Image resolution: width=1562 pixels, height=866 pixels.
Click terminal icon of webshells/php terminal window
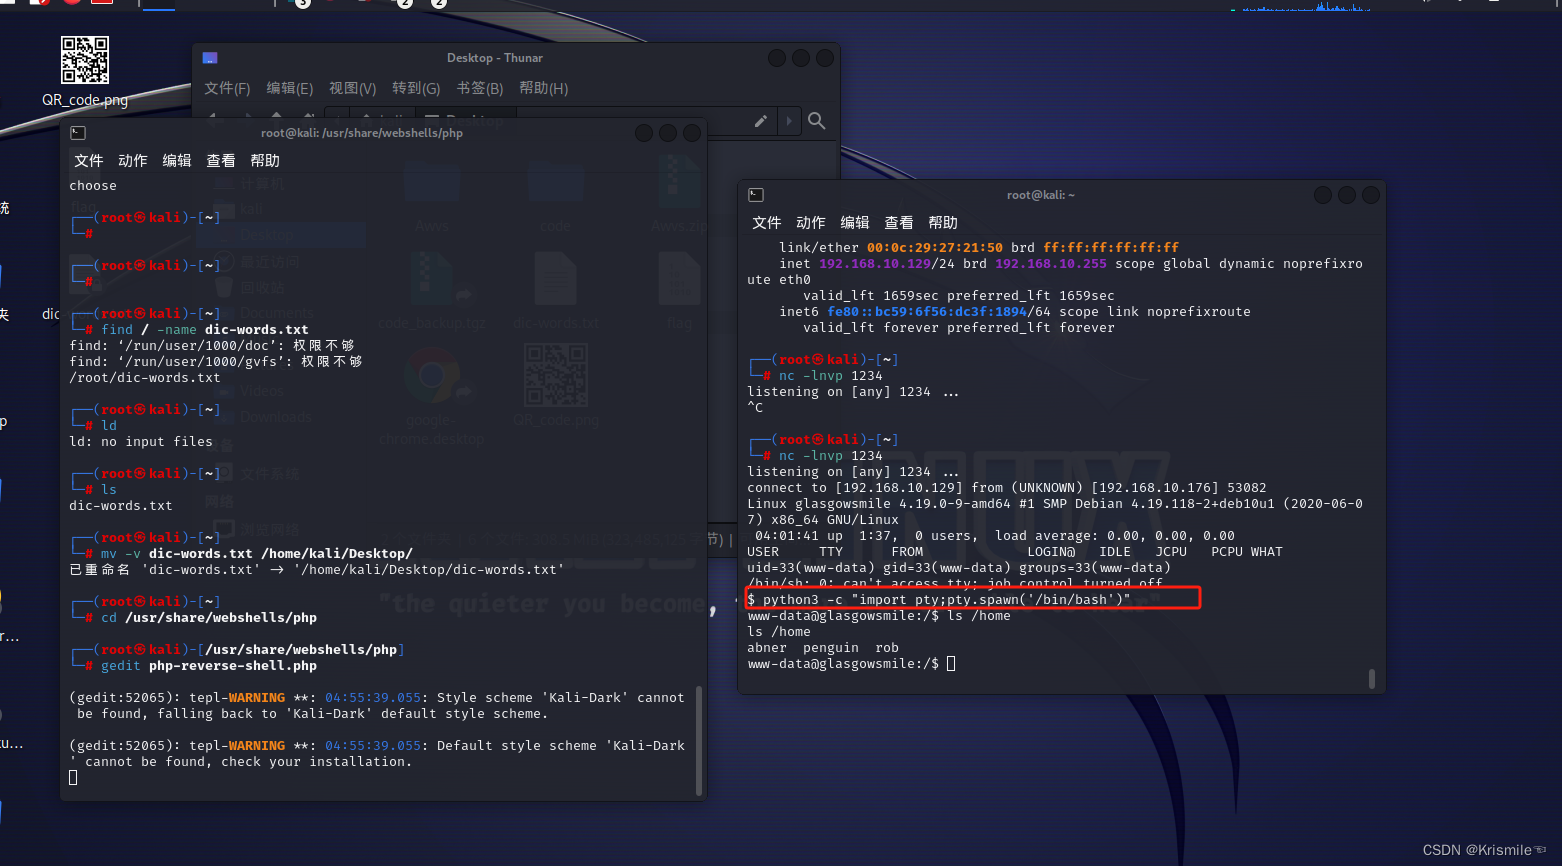point(78,133)
